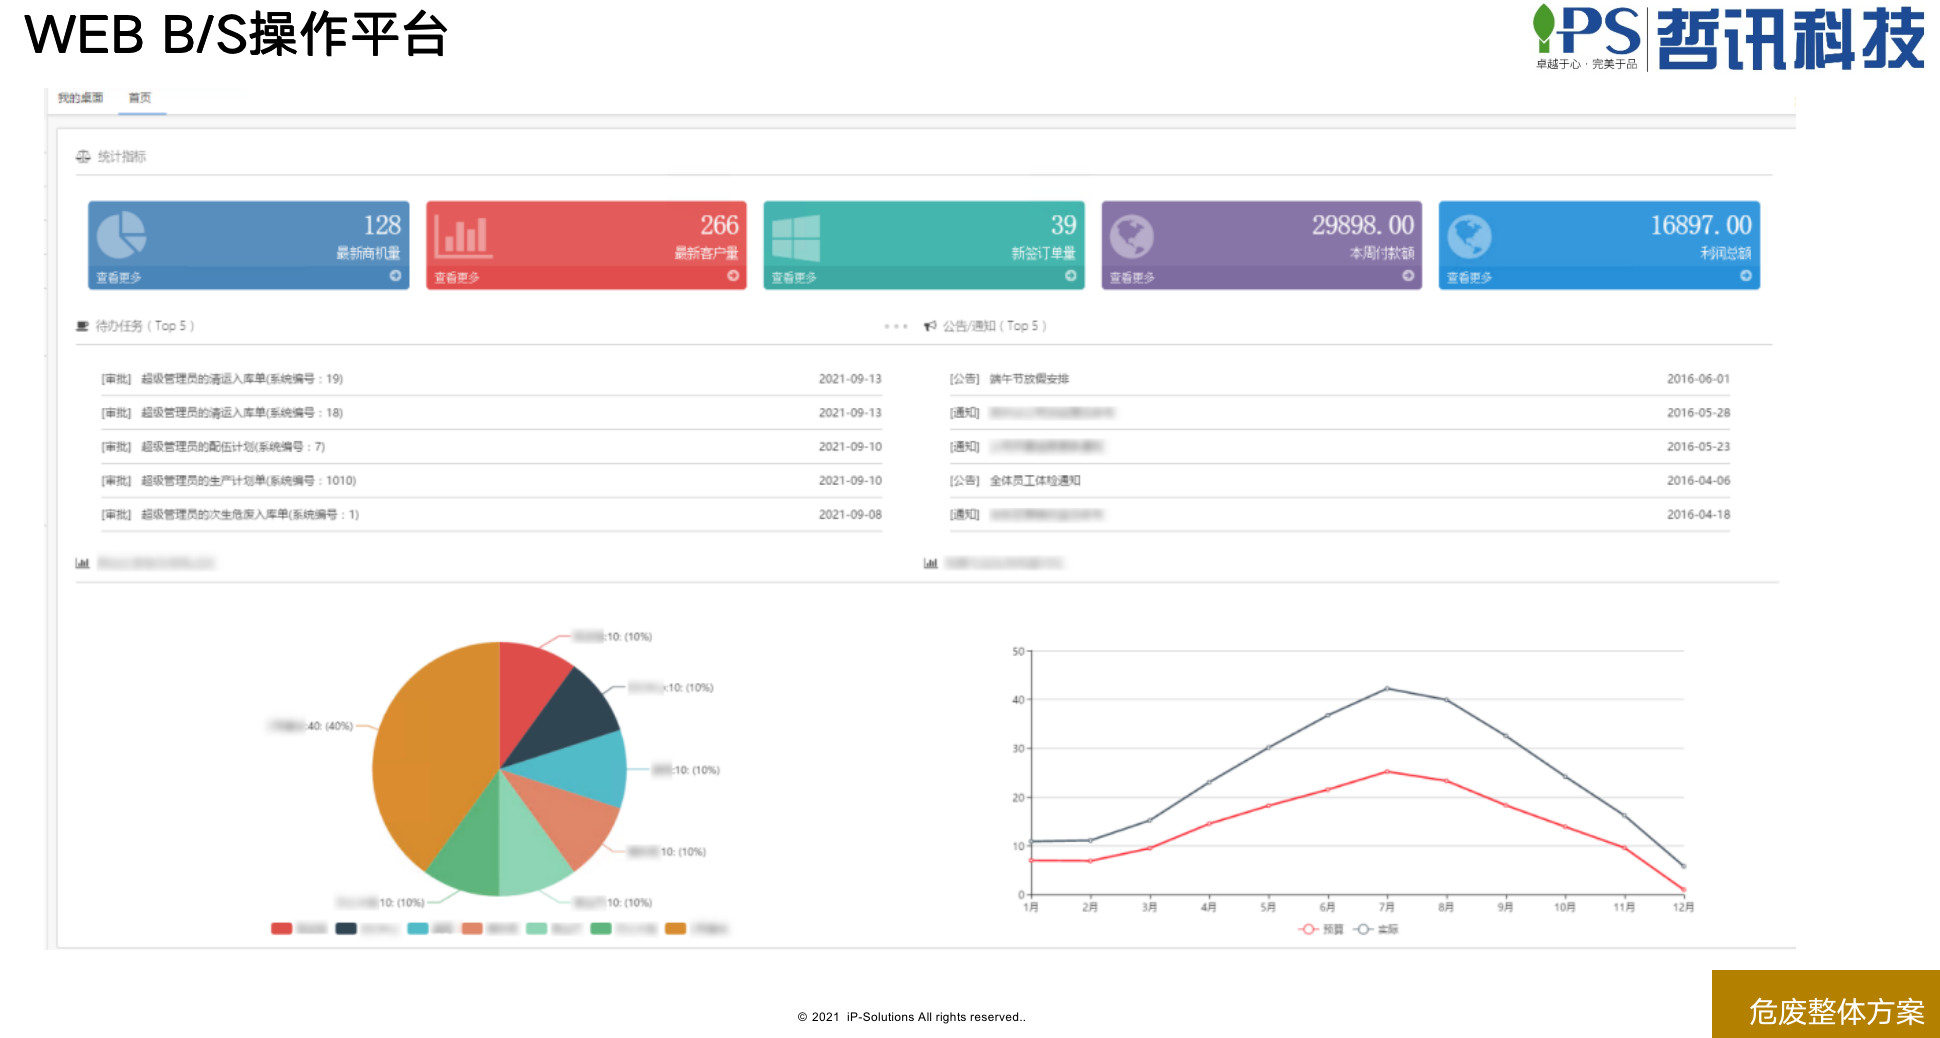1940x1038 pixels.
Task: Open the 端午节放假安排 announcement
Action: (1029, 379)
